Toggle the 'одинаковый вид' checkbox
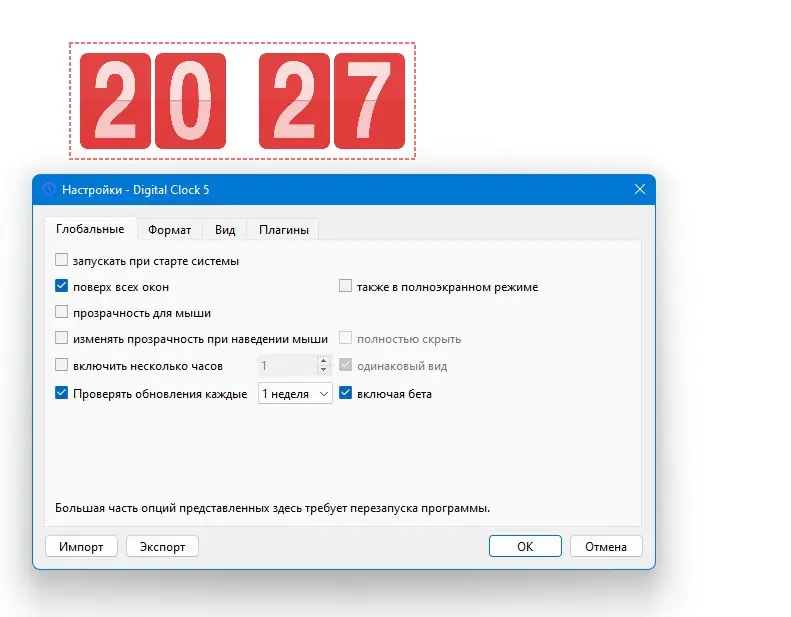This screenshot has height=617, width=791. tap(345, 365)
